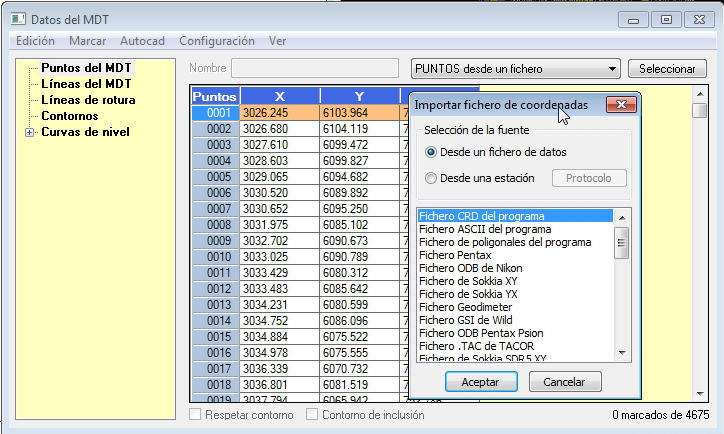The width and height of the screenshot is (724, 434).
Task: Select Desde un fichero de datos option
Action: (x=497, y=152)
